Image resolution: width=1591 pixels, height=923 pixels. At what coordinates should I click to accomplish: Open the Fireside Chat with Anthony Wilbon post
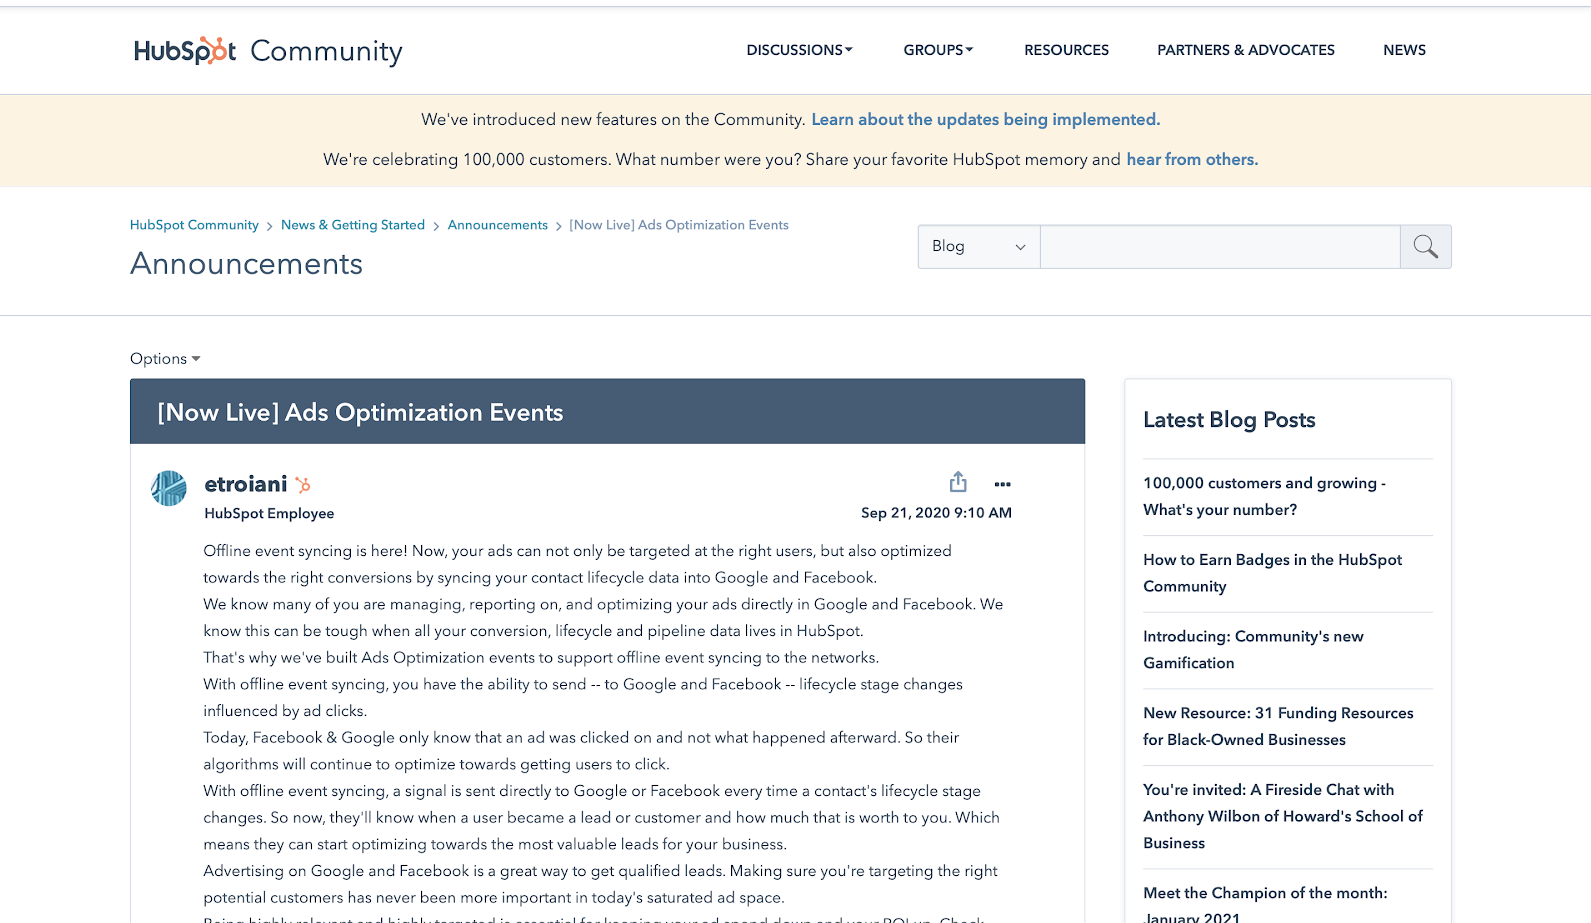[1282, 816]
